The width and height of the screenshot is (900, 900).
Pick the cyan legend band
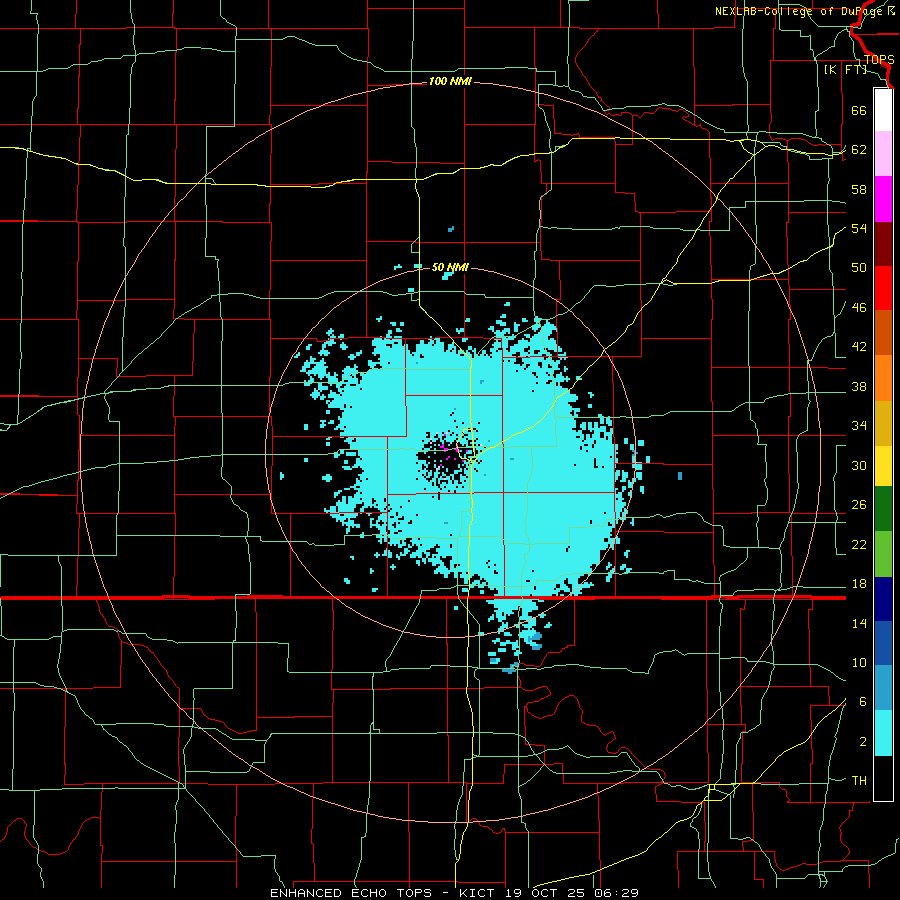tap(883, 733)
